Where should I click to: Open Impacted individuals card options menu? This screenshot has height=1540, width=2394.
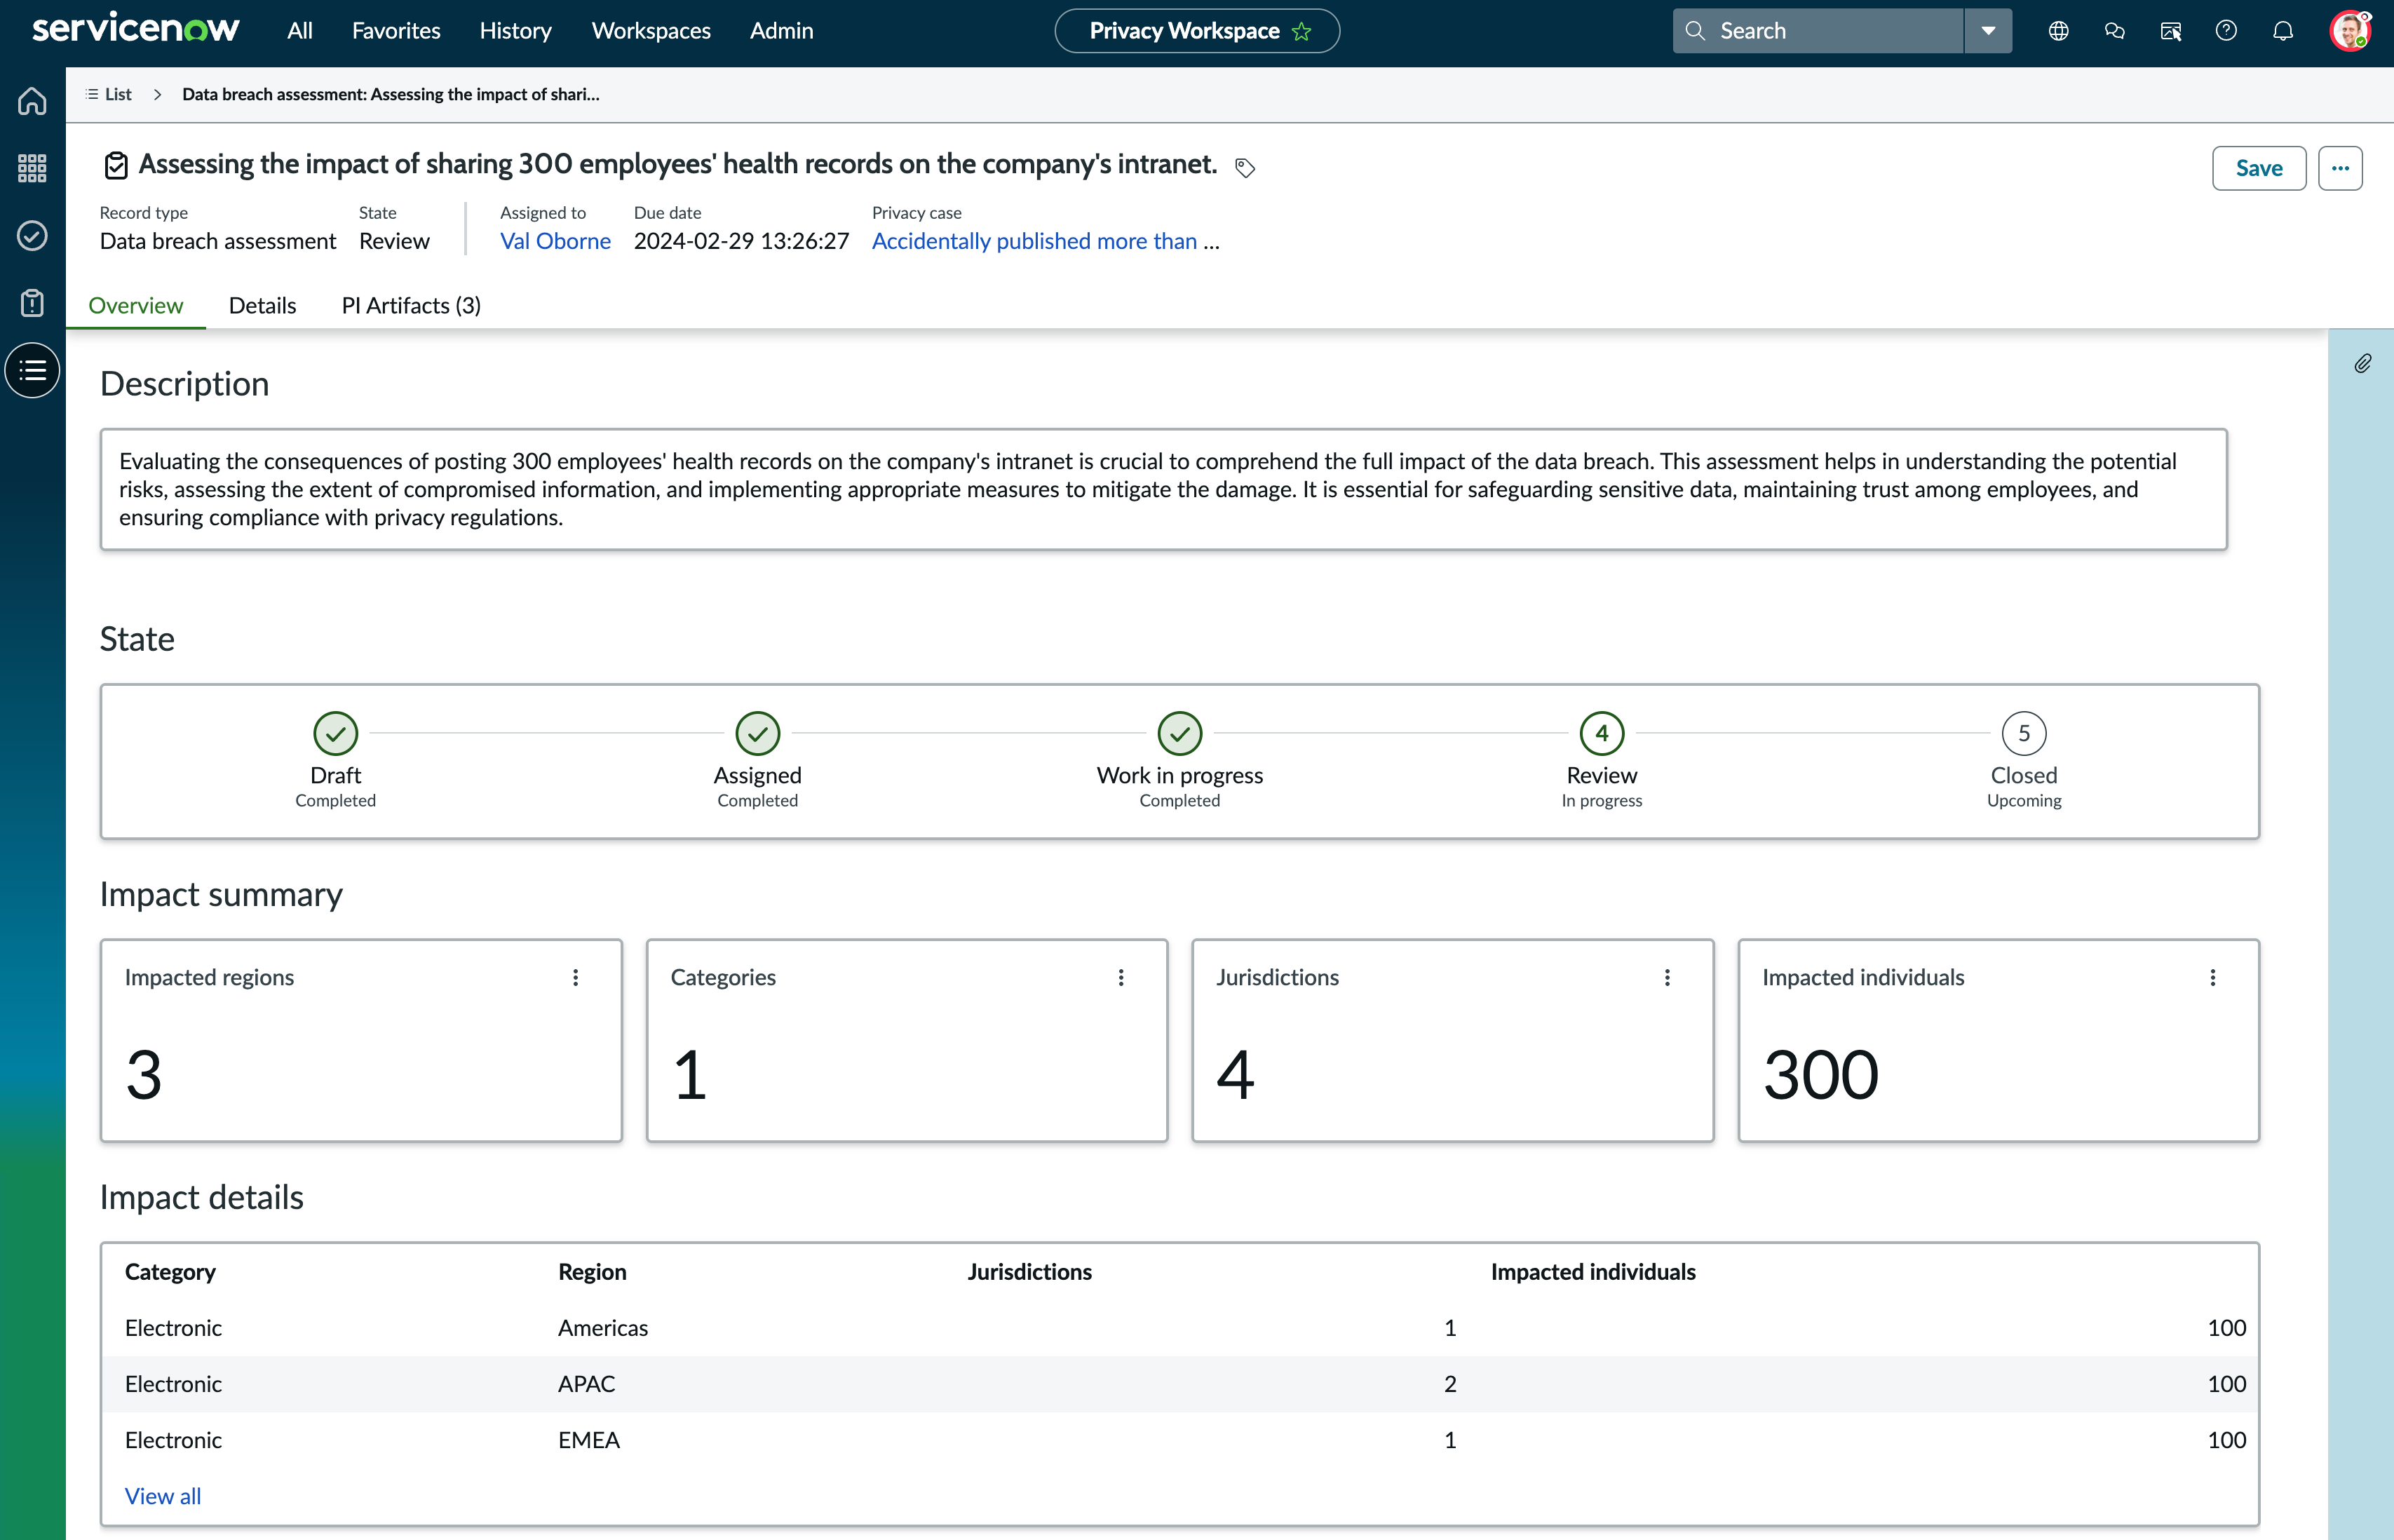point(2213,978)
